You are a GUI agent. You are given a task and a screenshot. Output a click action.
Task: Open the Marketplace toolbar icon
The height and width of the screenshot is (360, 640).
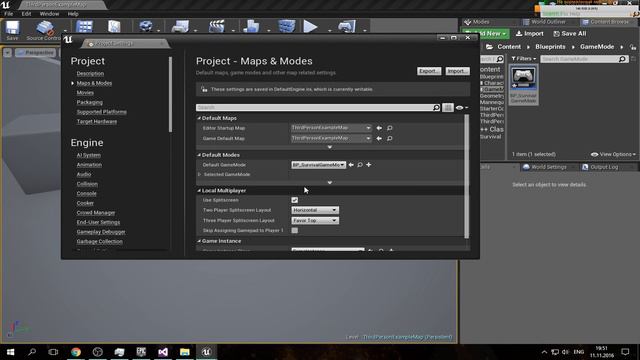(114, 27)
